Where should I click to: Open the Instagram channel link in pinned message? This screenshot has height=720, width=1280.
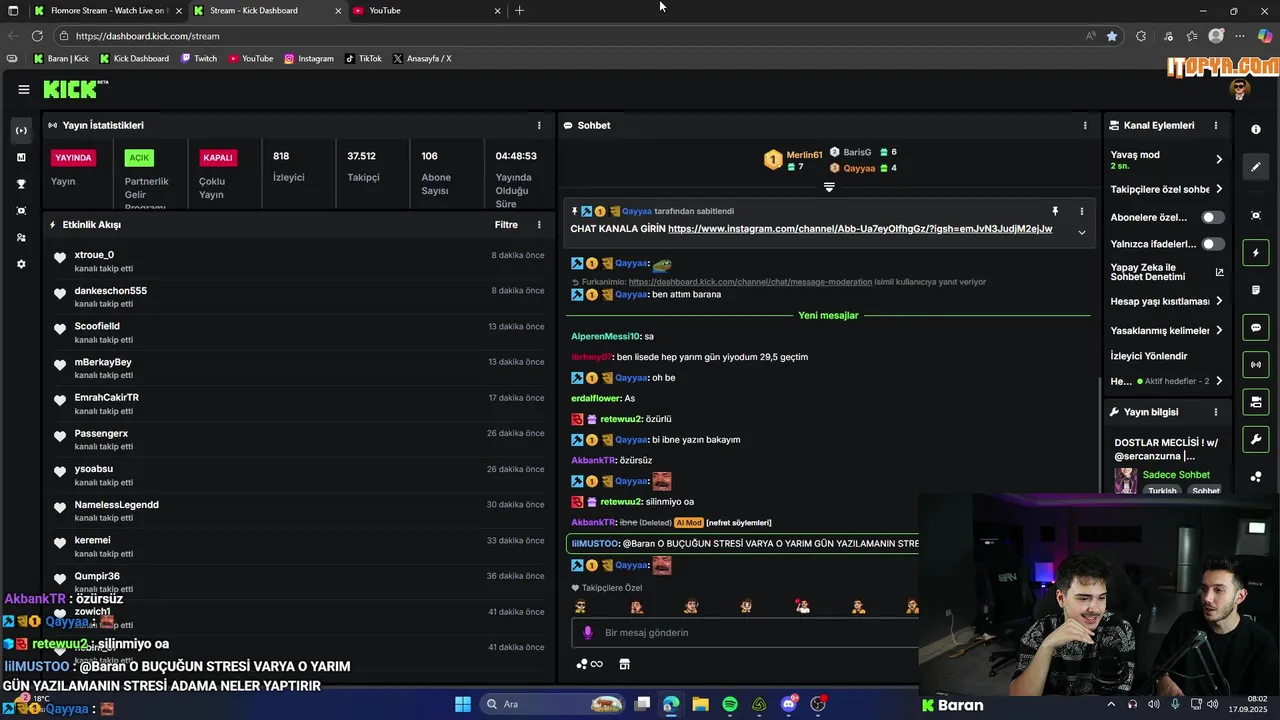(x=860, y=229)
